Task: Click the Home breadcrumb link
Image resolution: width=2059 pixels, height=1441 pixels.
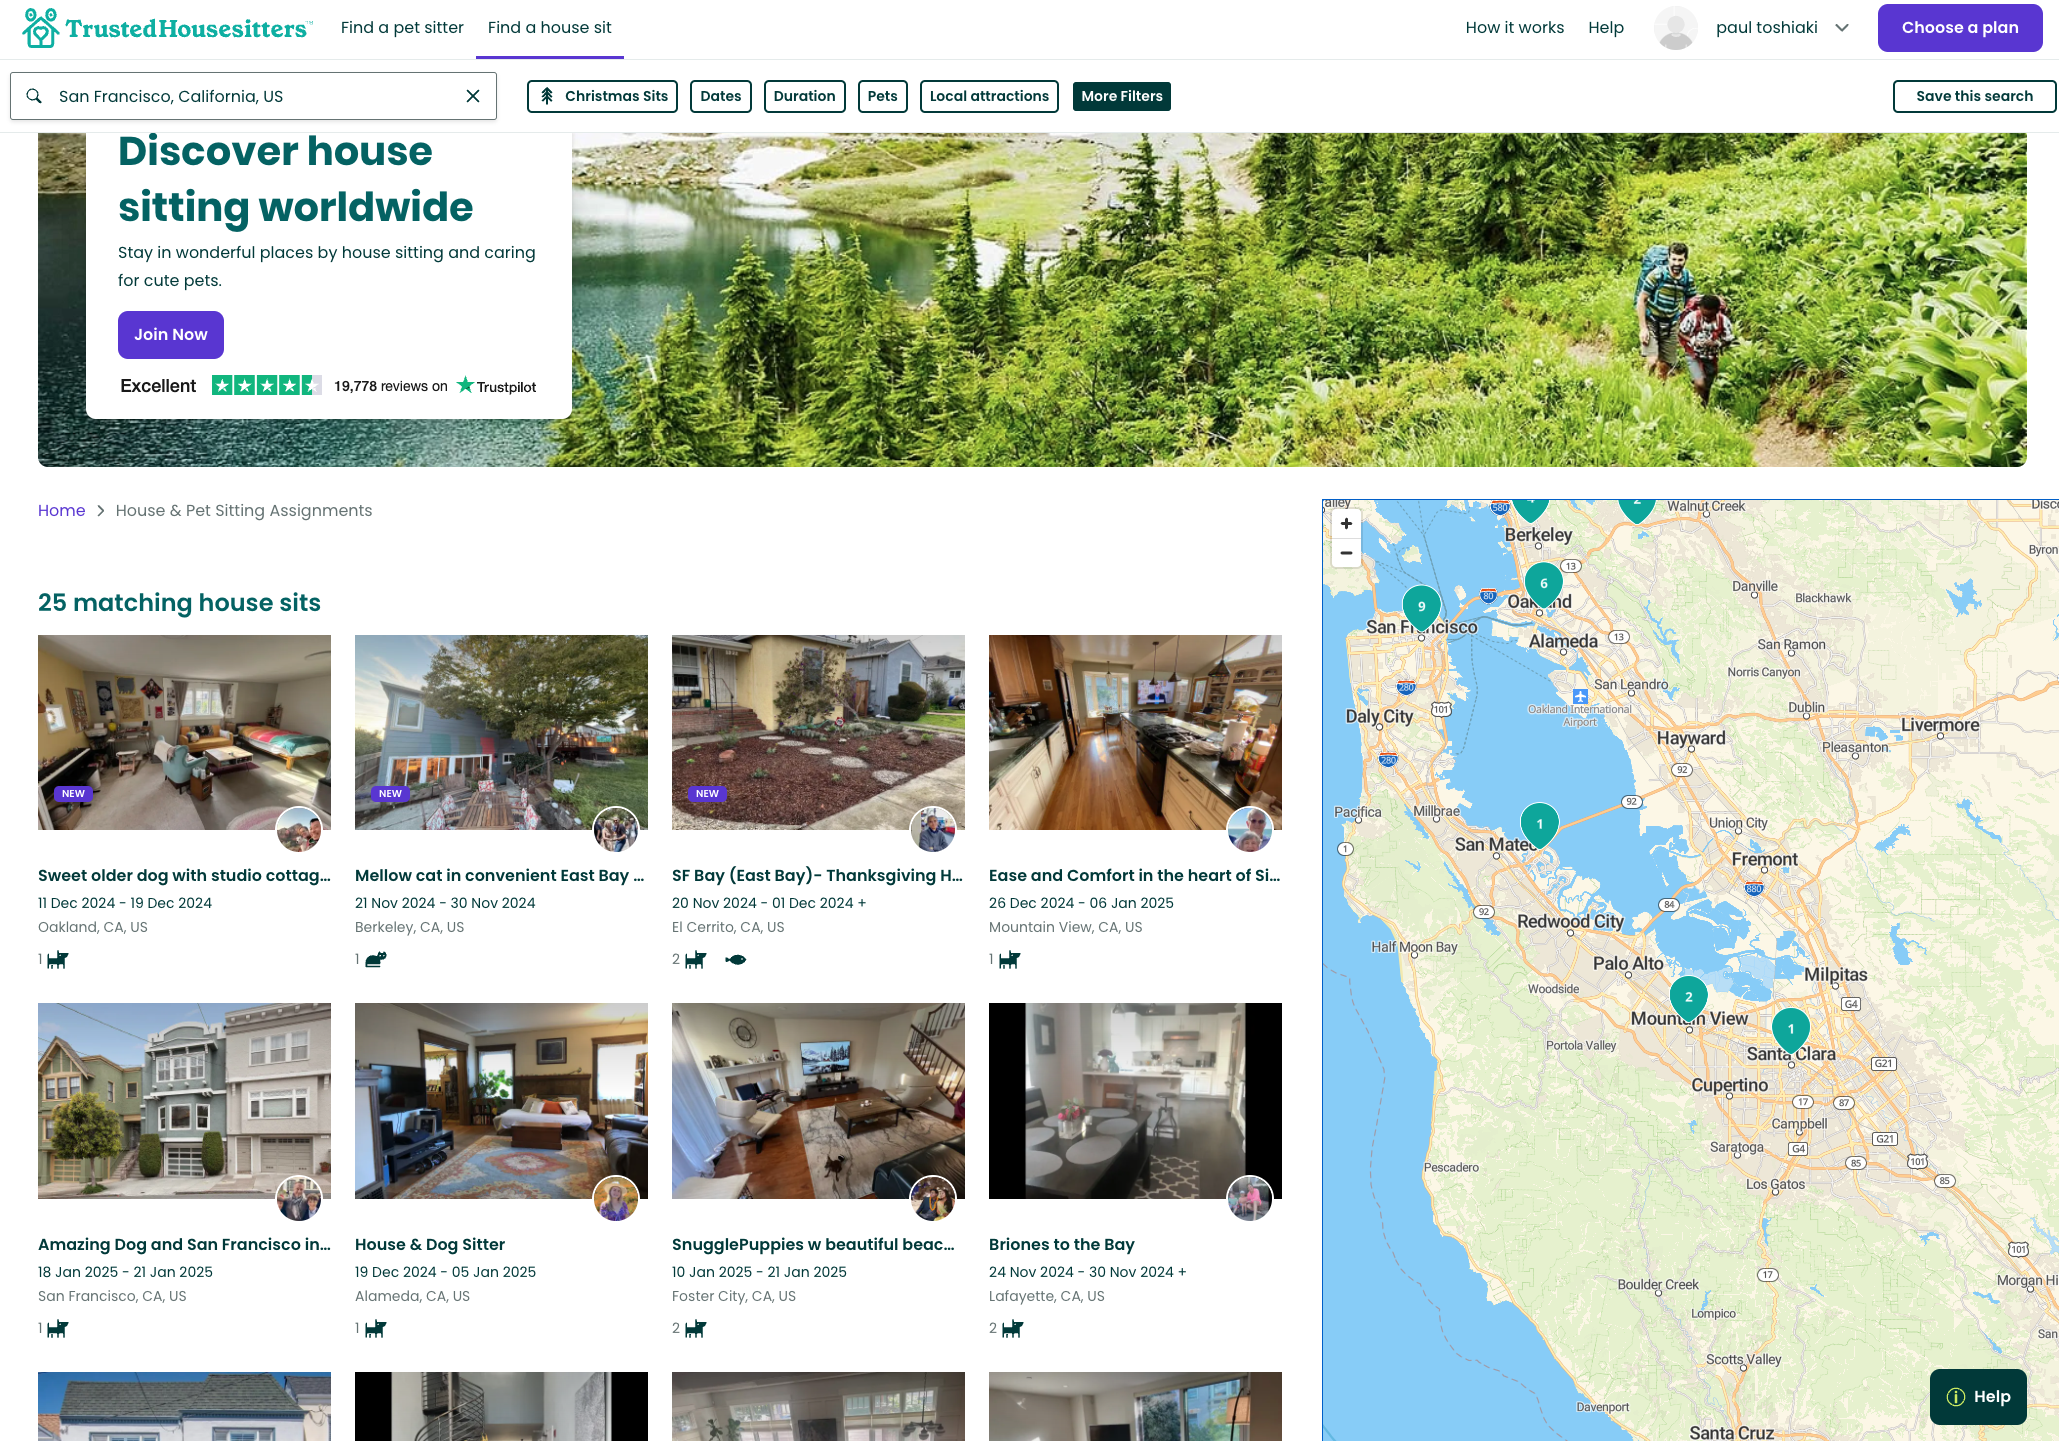Action: 61,510
